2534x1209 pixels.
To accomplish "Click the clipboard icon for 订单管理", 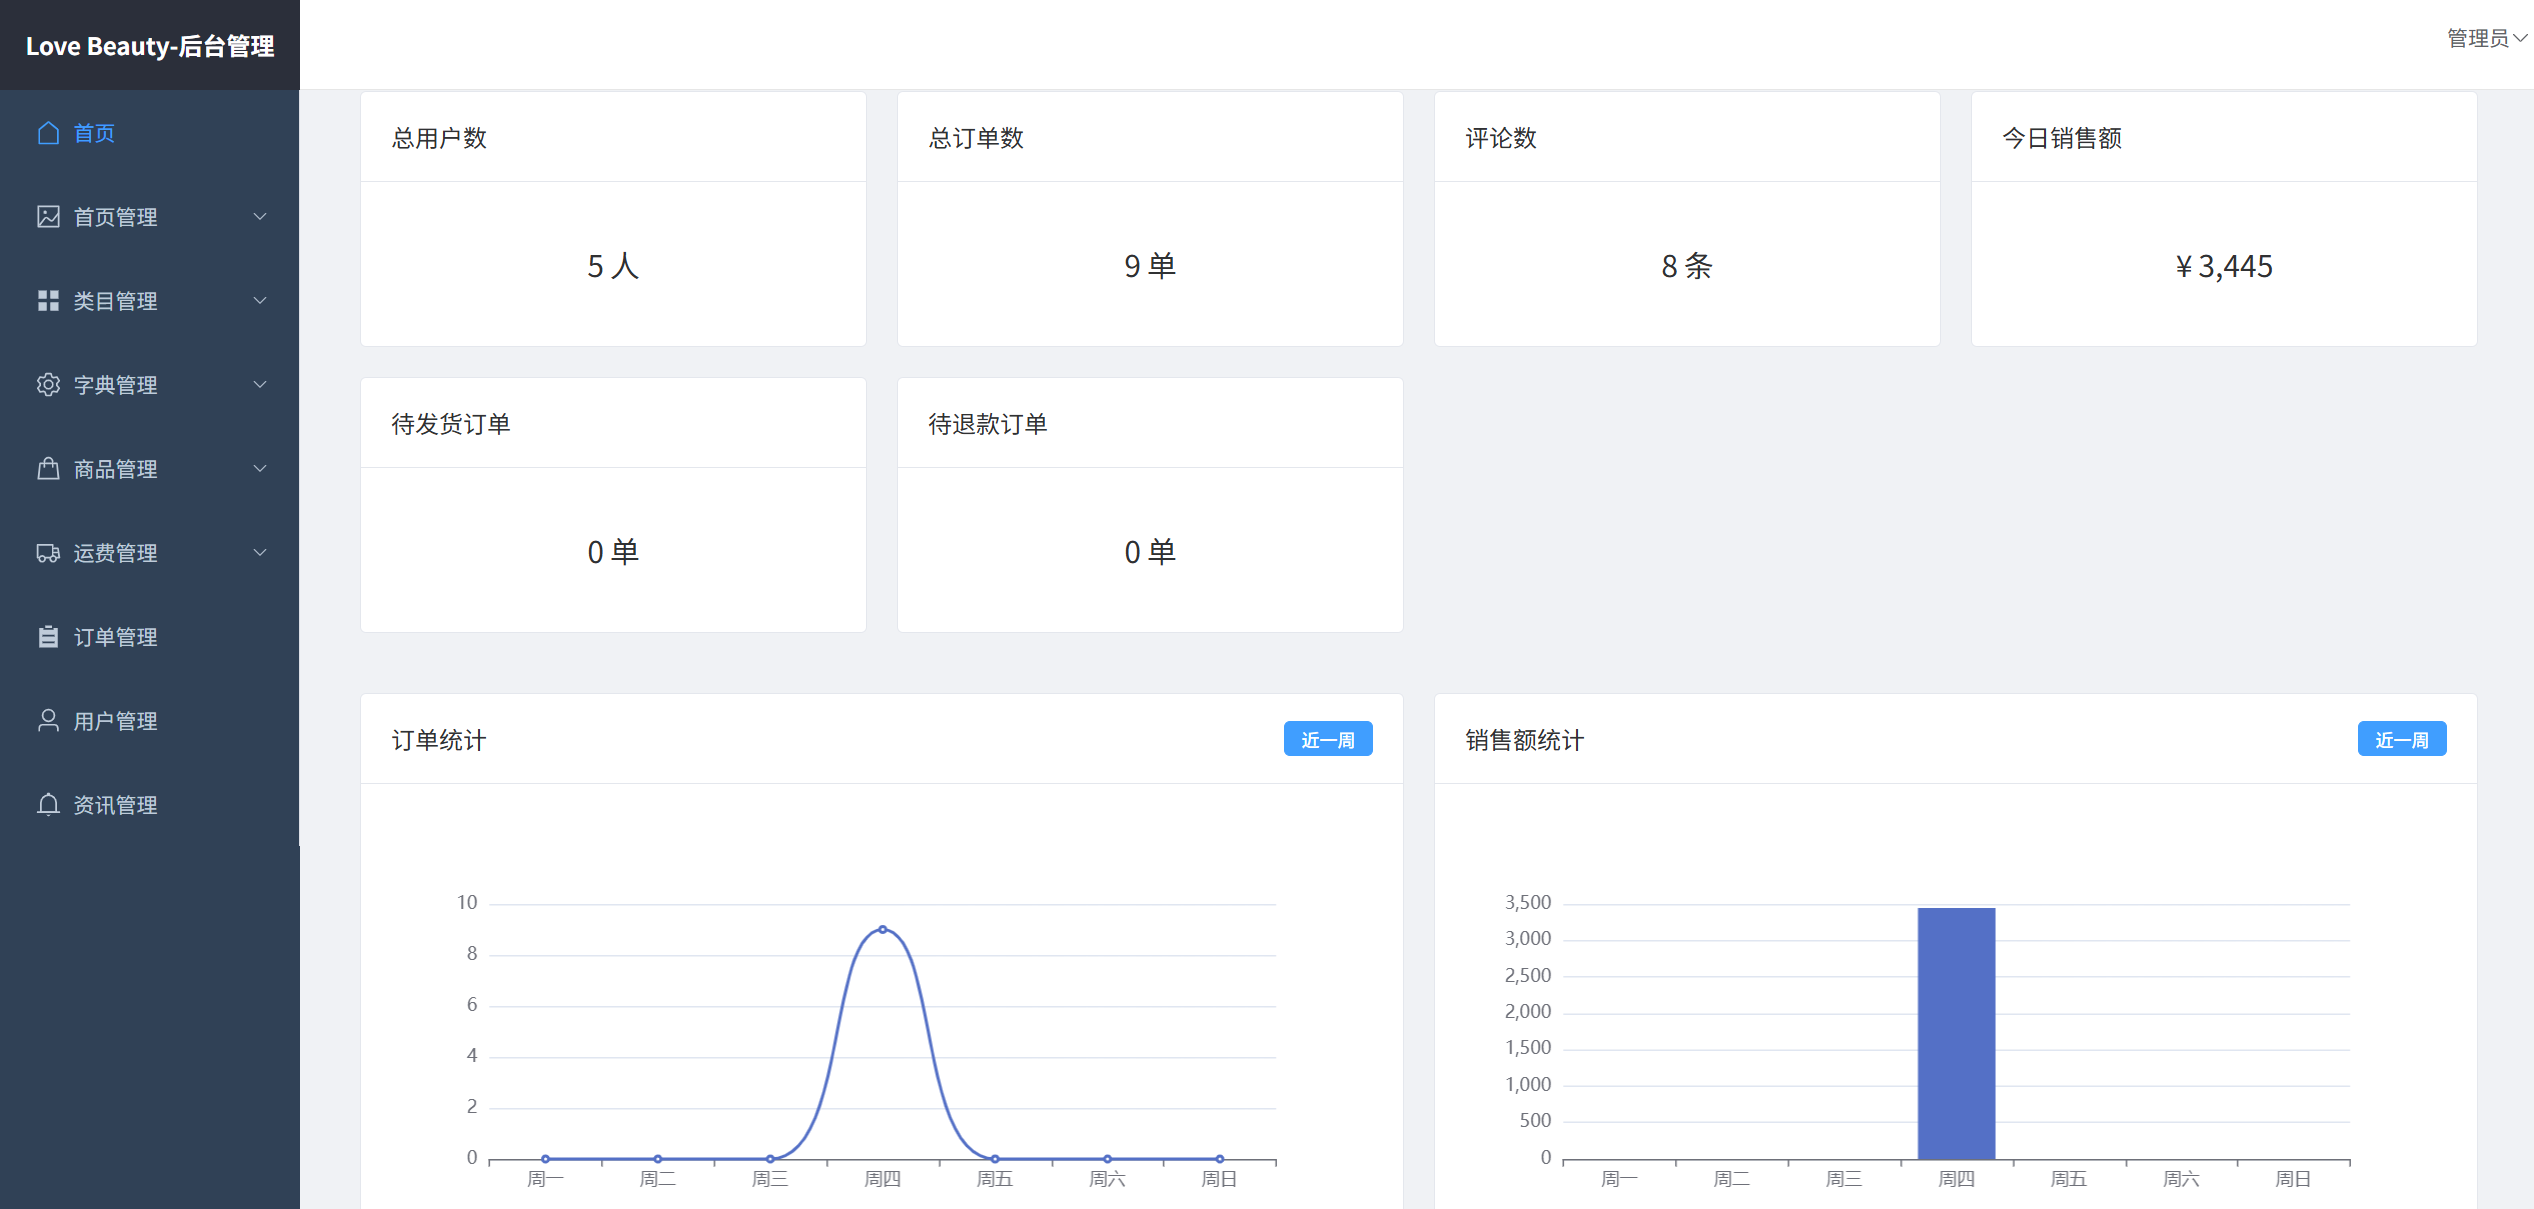I will [x=48, y=637].
